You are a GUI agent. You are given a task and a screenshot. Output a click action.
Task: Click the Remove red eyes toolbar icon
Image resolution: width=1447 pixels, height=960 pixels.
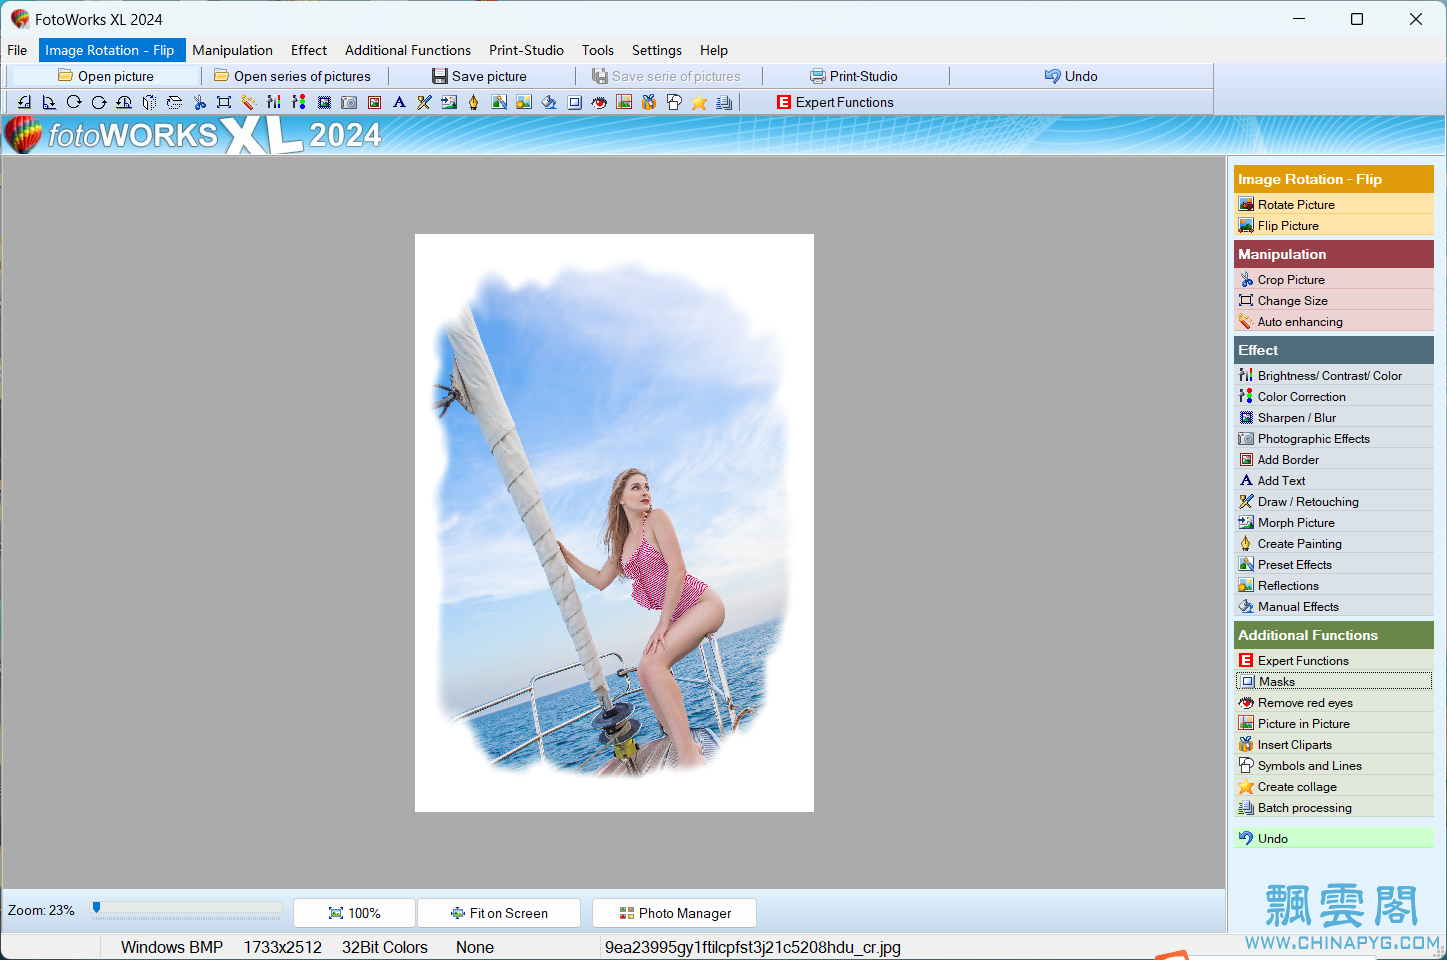[x=599, y=102]
